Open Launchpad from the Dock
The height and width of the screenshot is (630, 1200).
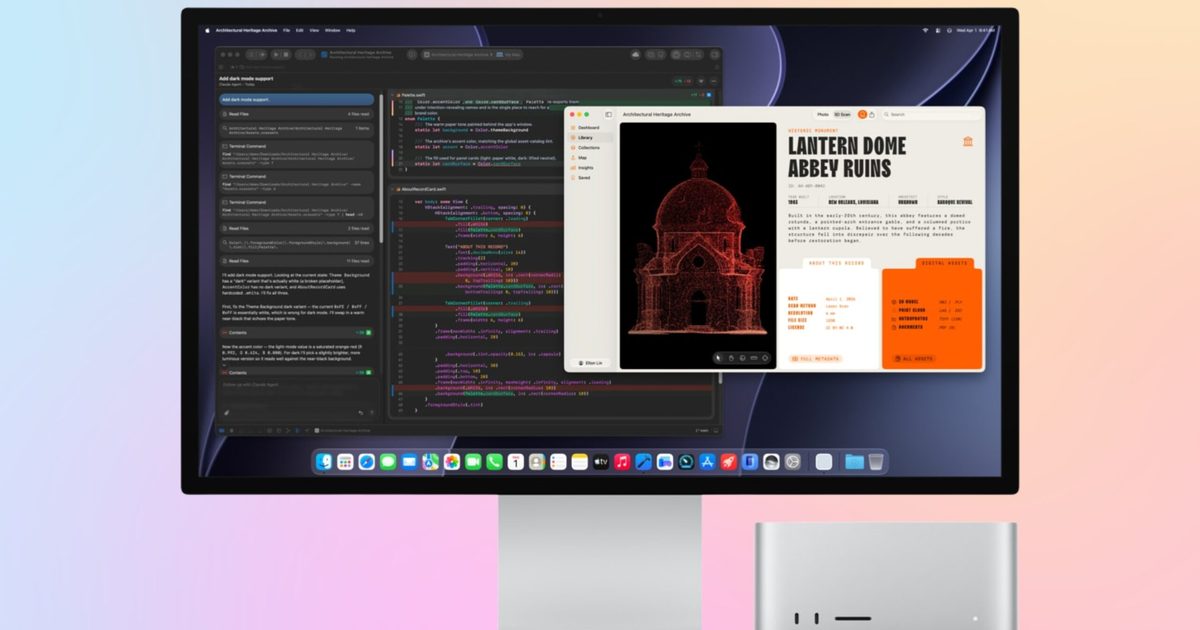click(x=345, y=462)
